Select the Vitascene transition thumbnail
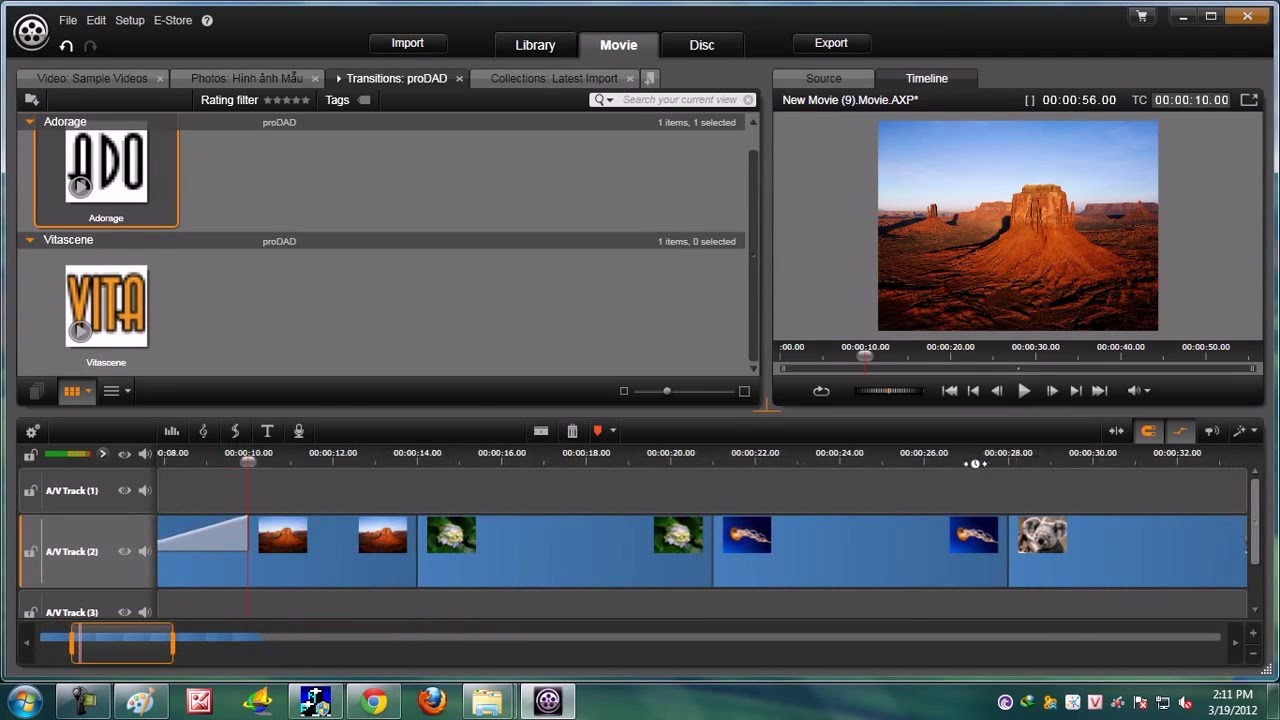 tap(106, 306)
